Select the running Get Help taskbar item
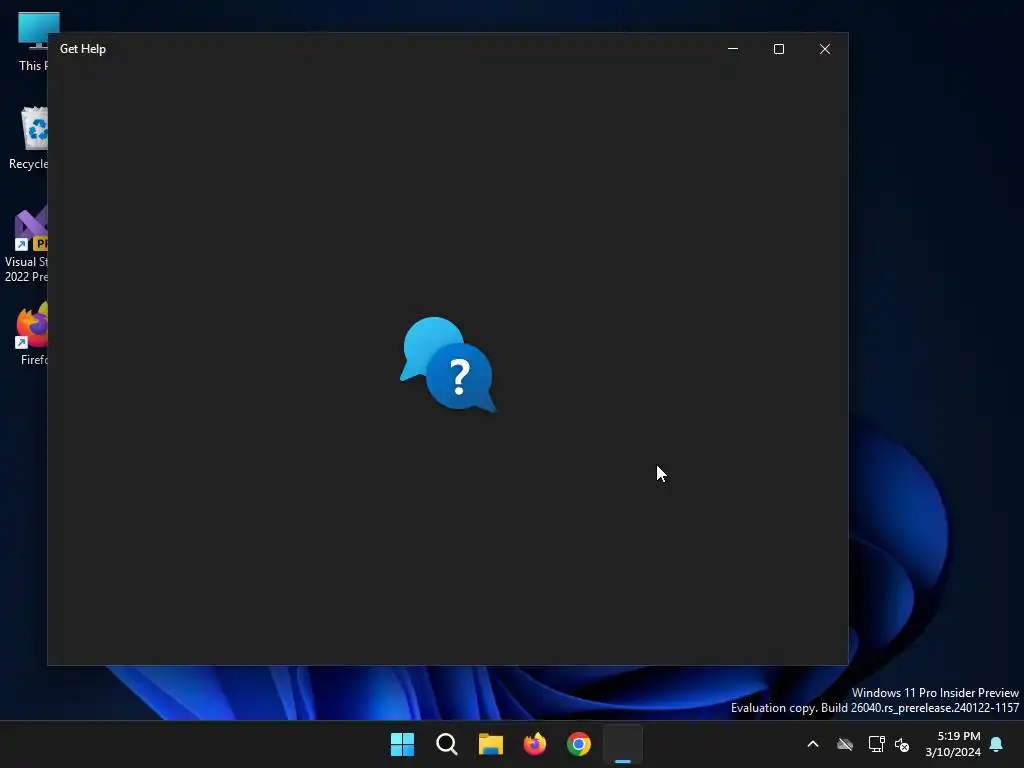The height and width of the screenshot is (768, 1024). pos(623,744)
